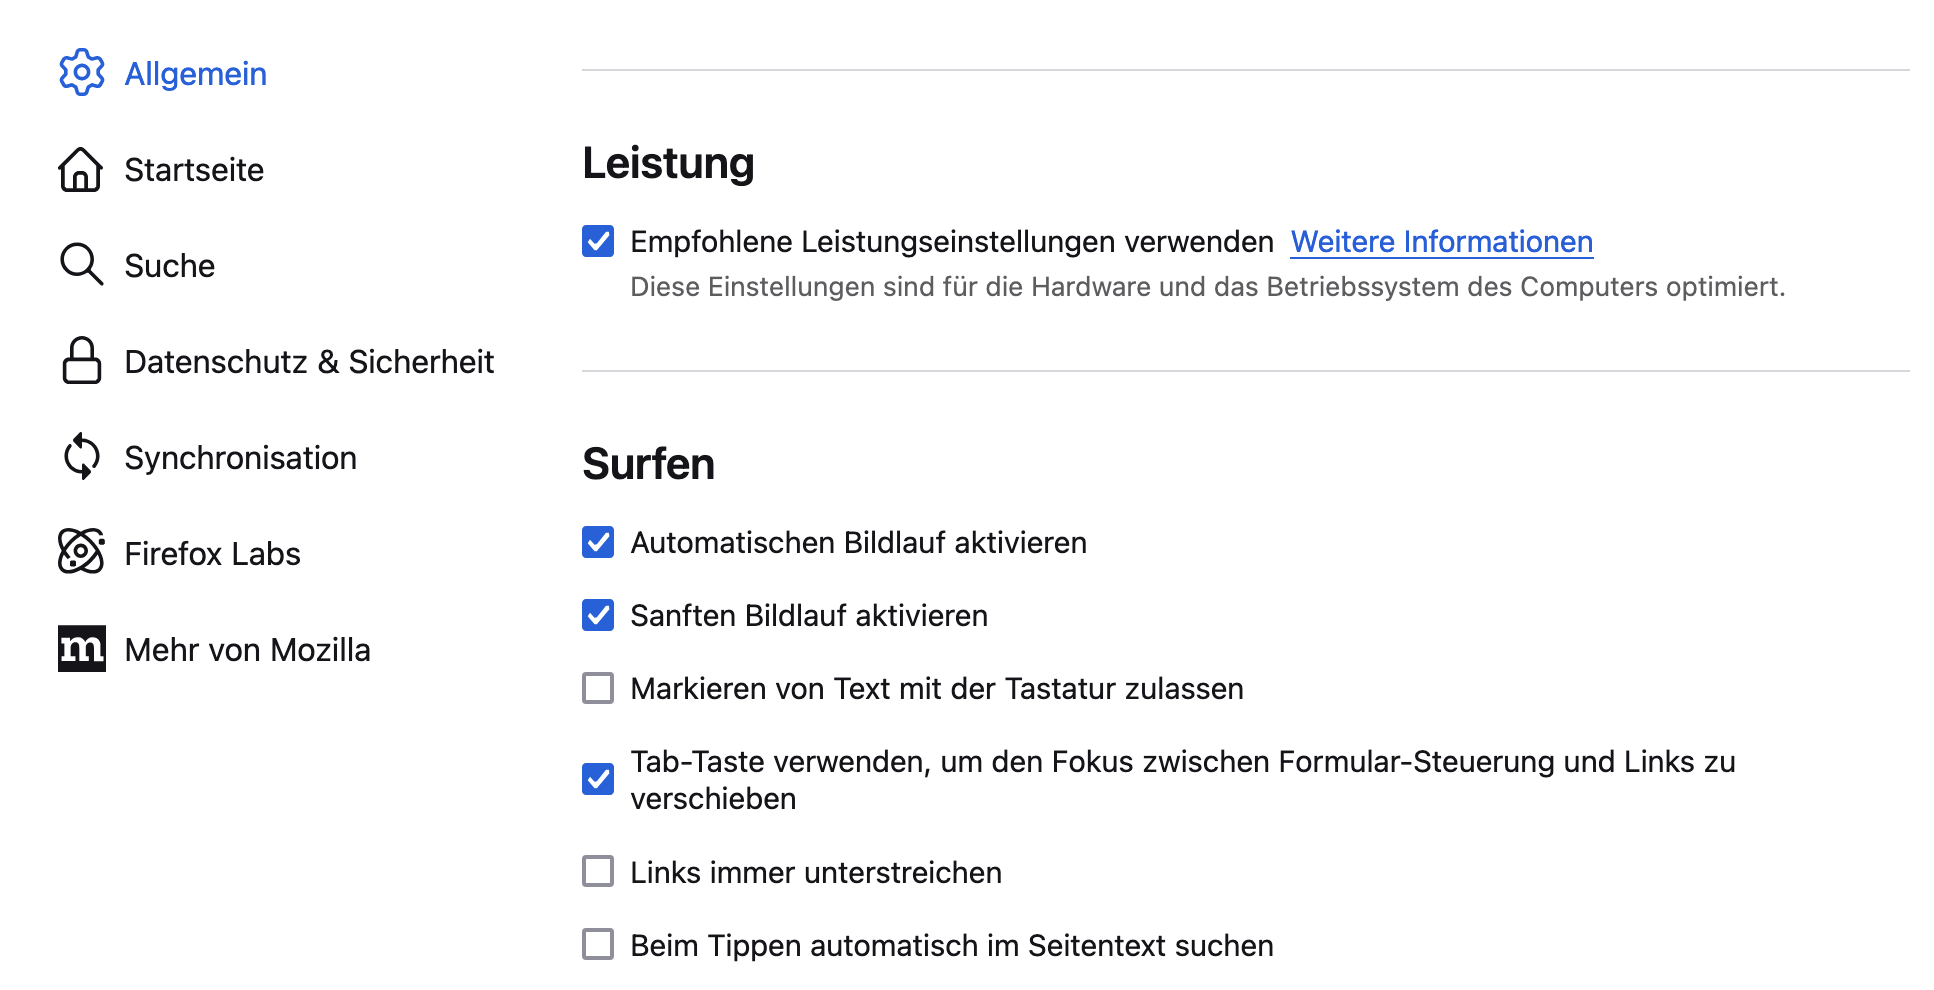Uncheck Empfohlene Leistungseinstellungen verwenden

tap(598, 241)
